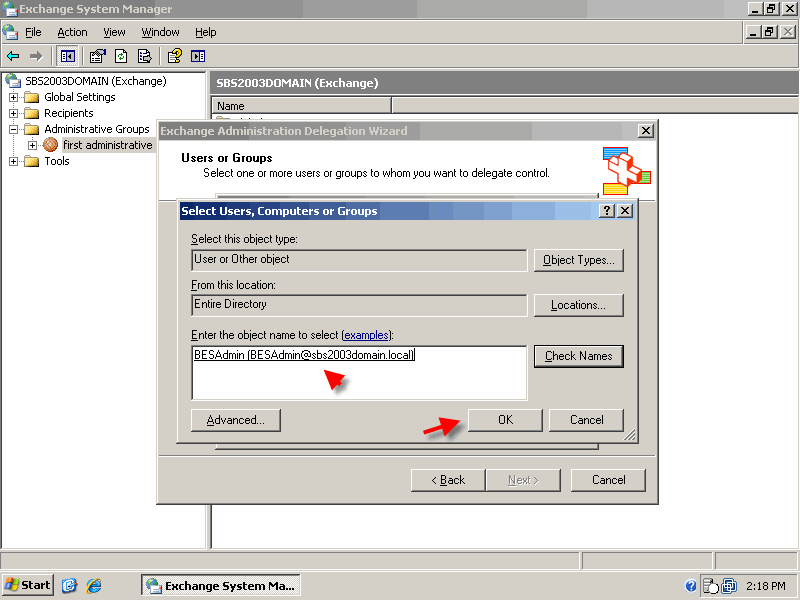This screenshot has height=600, width=800.
Task: Click the question mark help button in Select Users dialog
Action: tap(607, 211)
